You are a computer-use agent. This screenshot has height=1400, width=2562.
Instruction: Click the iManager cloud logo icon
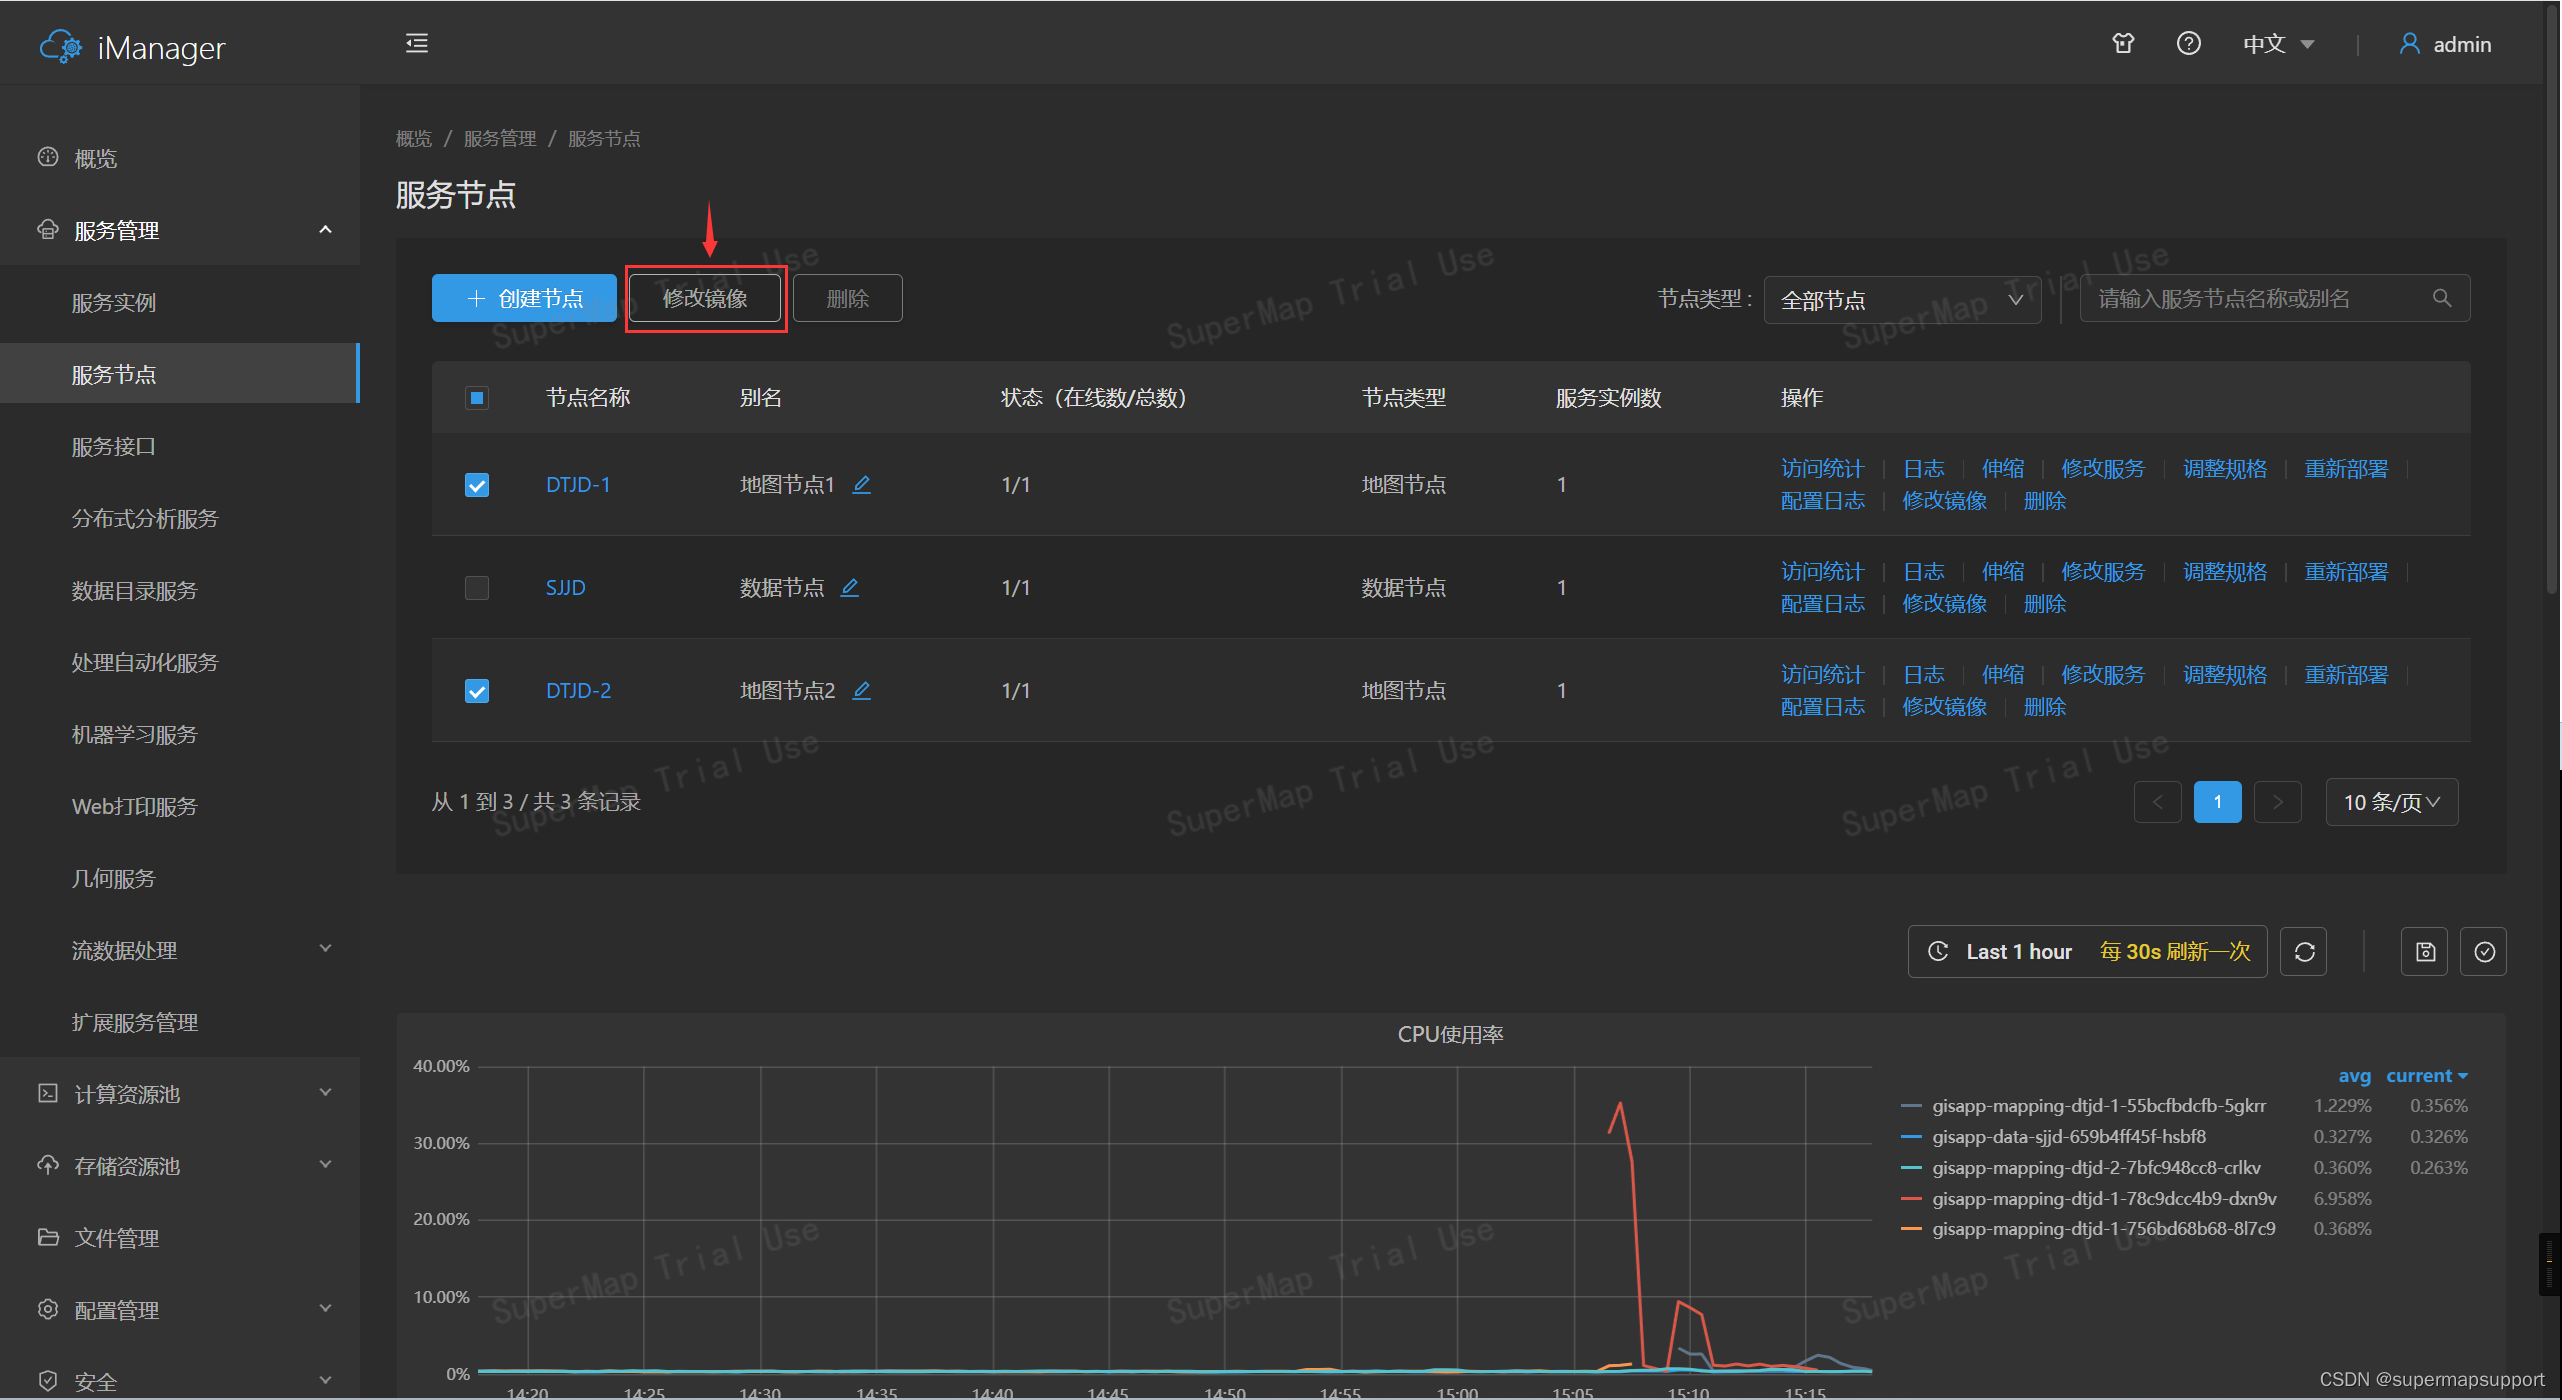tap(61, 46)
